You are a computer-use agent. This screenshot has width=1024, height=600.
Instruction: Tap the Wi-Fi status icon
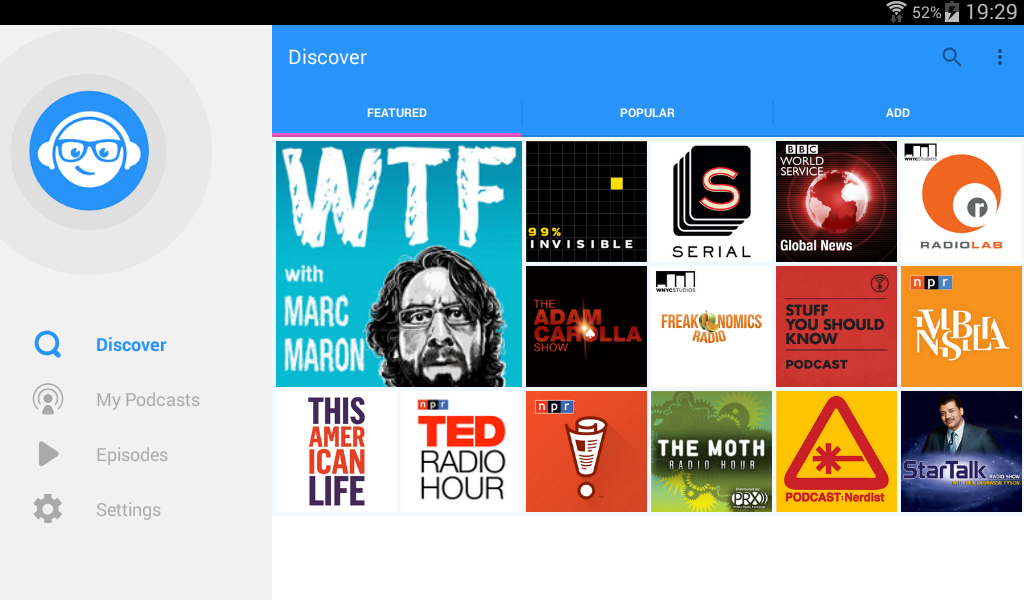896,12
